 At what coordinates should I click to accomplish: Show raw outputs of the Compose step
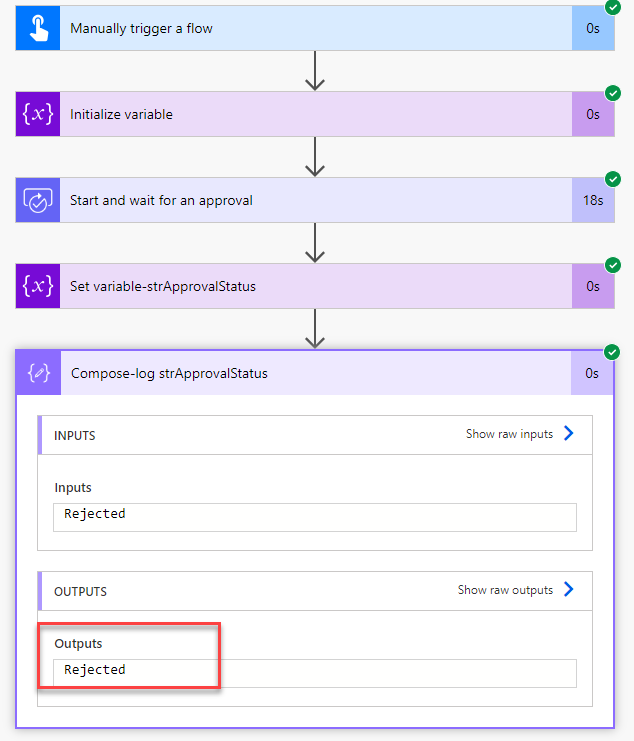(516, 590)
